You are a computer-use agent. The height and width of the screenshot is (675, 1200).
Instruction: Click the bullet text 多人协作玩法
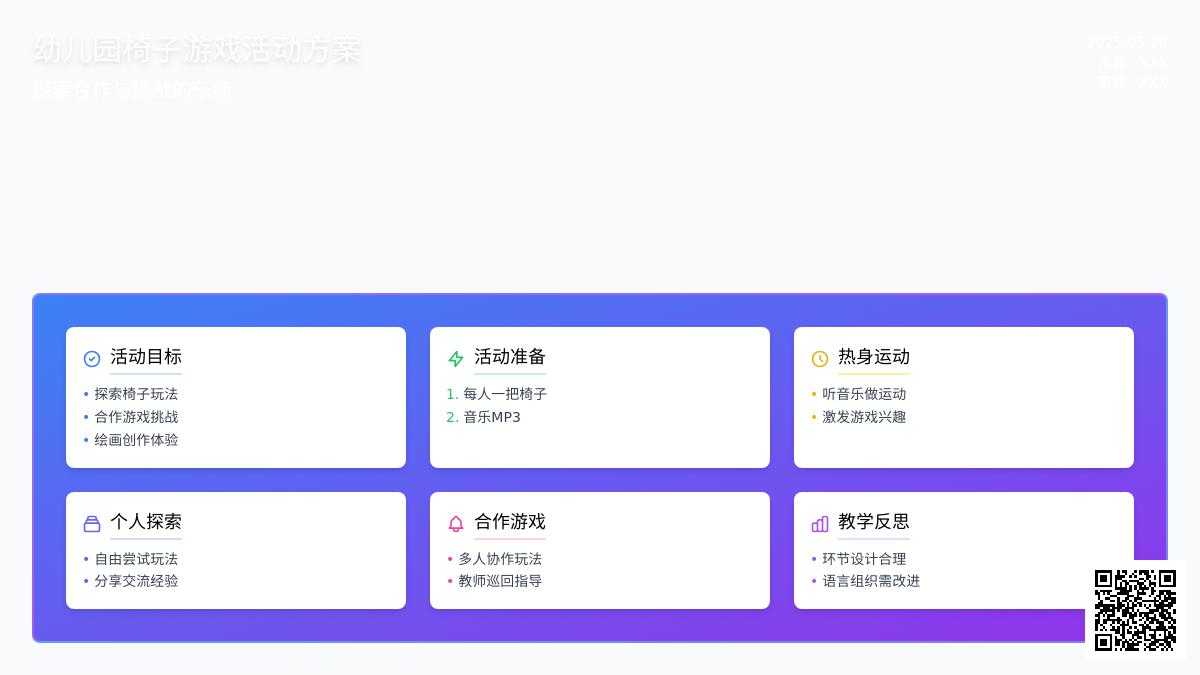[500, 559]
